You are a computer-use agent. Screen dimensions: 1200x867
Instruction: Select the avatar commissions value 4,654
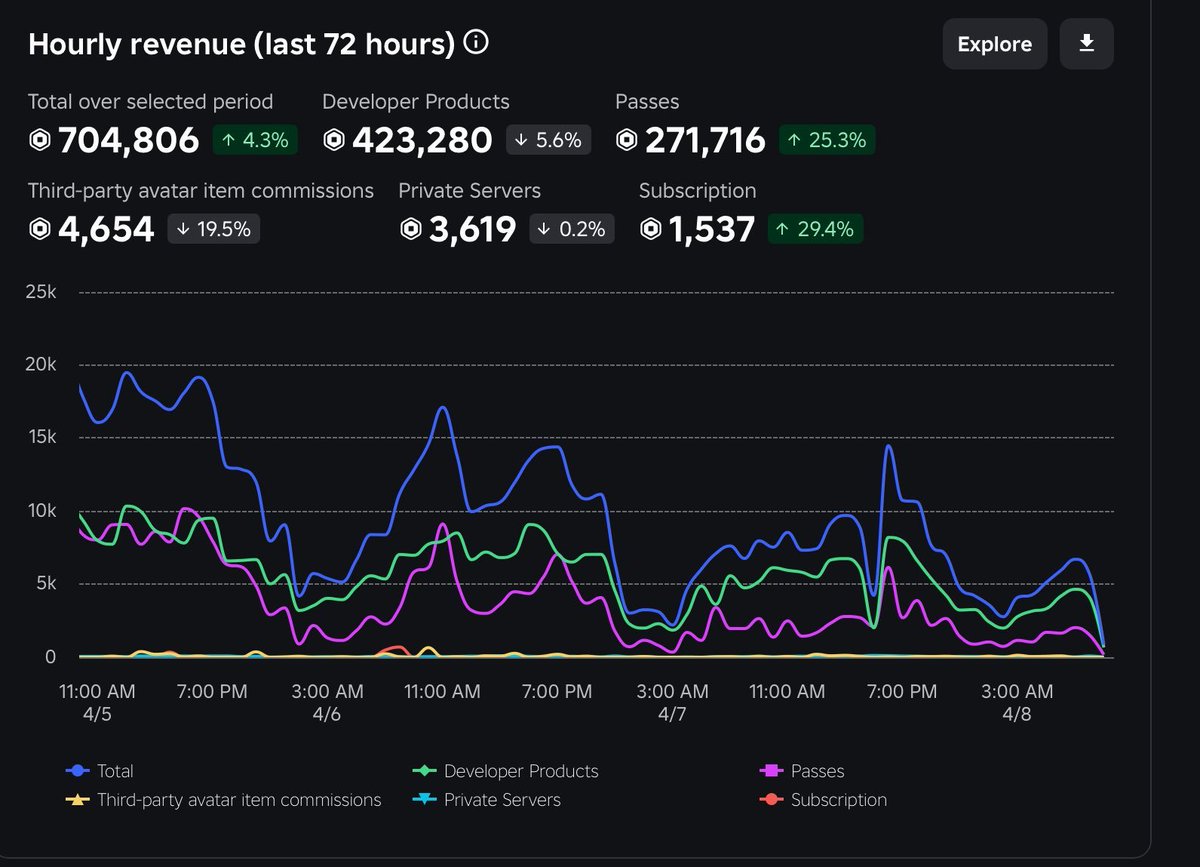[106, 229]
